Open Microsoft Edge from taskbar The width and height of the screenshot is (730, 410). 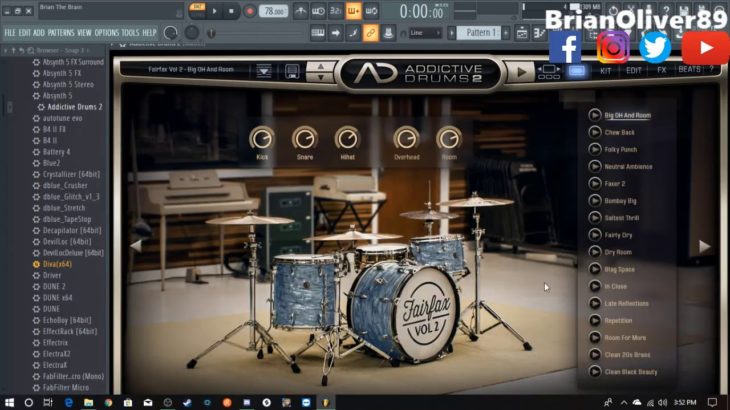click(x=68, y=402)
